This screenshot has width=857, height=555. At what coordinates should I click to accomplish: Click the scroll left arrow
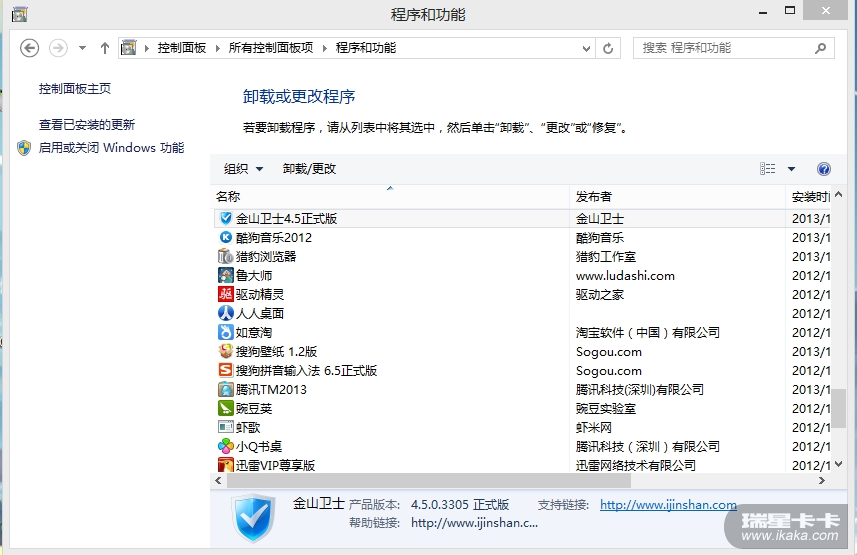pos(219,481)
